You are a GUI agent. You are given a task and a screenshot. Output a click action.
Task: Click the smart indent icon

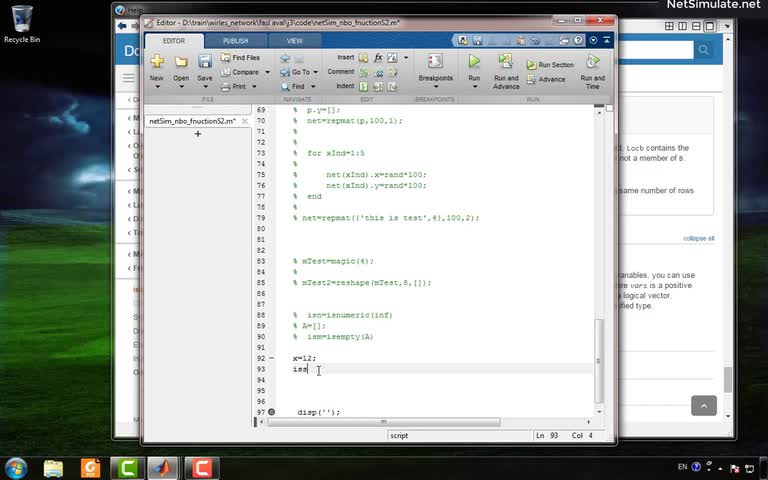[x=363, y=87]
